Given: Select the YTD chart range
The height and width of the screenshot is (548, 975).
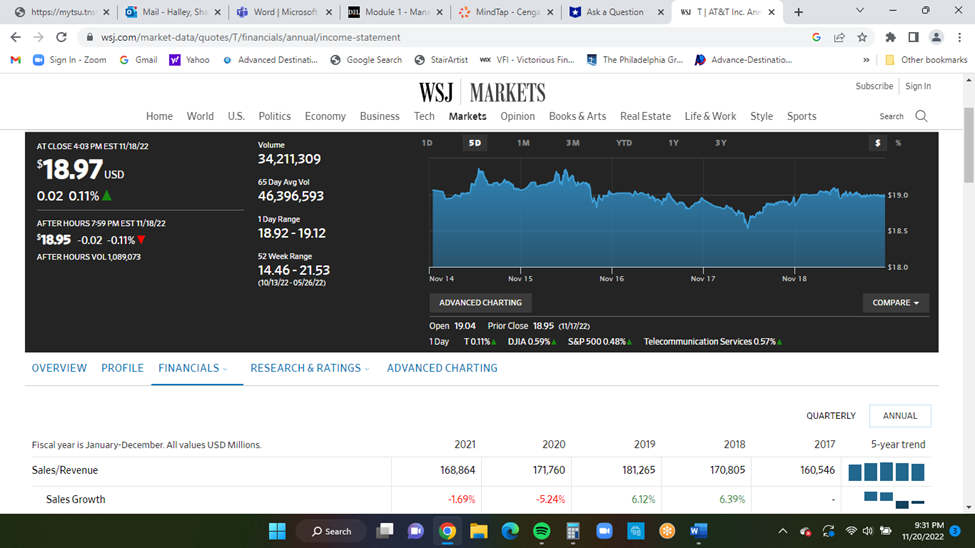Looking at the screenshot, I should [624, 143].
